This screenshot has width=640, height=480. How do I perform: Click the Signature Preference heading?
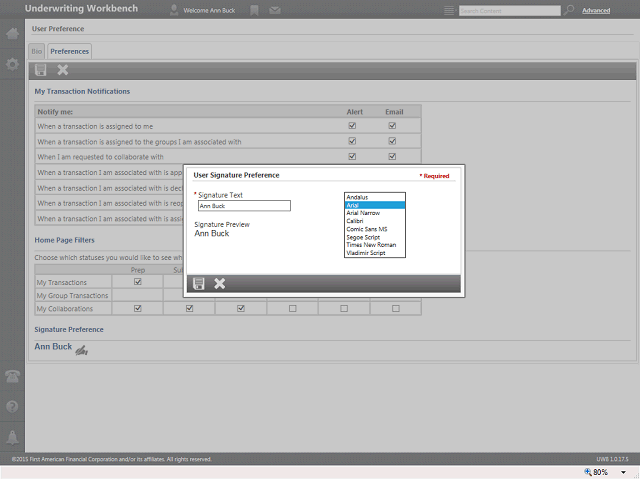click(x=69, y=329)
